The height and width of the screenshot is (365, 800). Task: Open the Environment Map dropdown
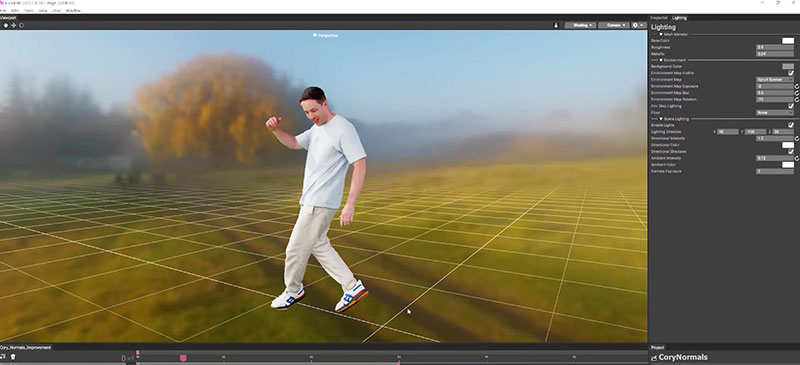[774, 80]
